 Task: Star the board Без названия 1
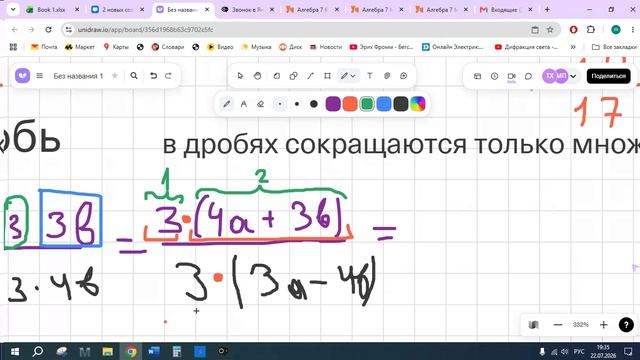115,76
